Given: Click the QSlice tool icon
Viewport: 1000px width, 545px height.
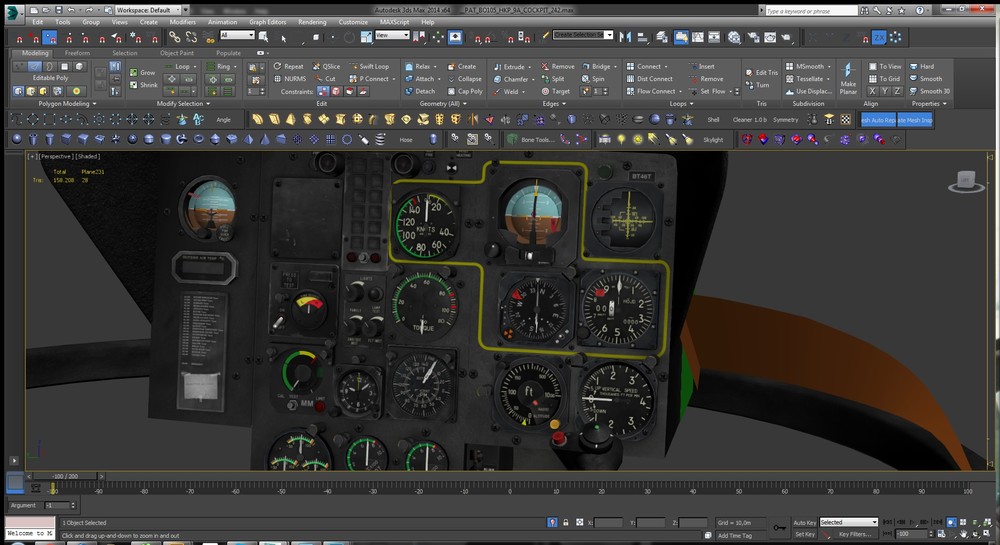Looking at the screenshot, I should 314,67.
